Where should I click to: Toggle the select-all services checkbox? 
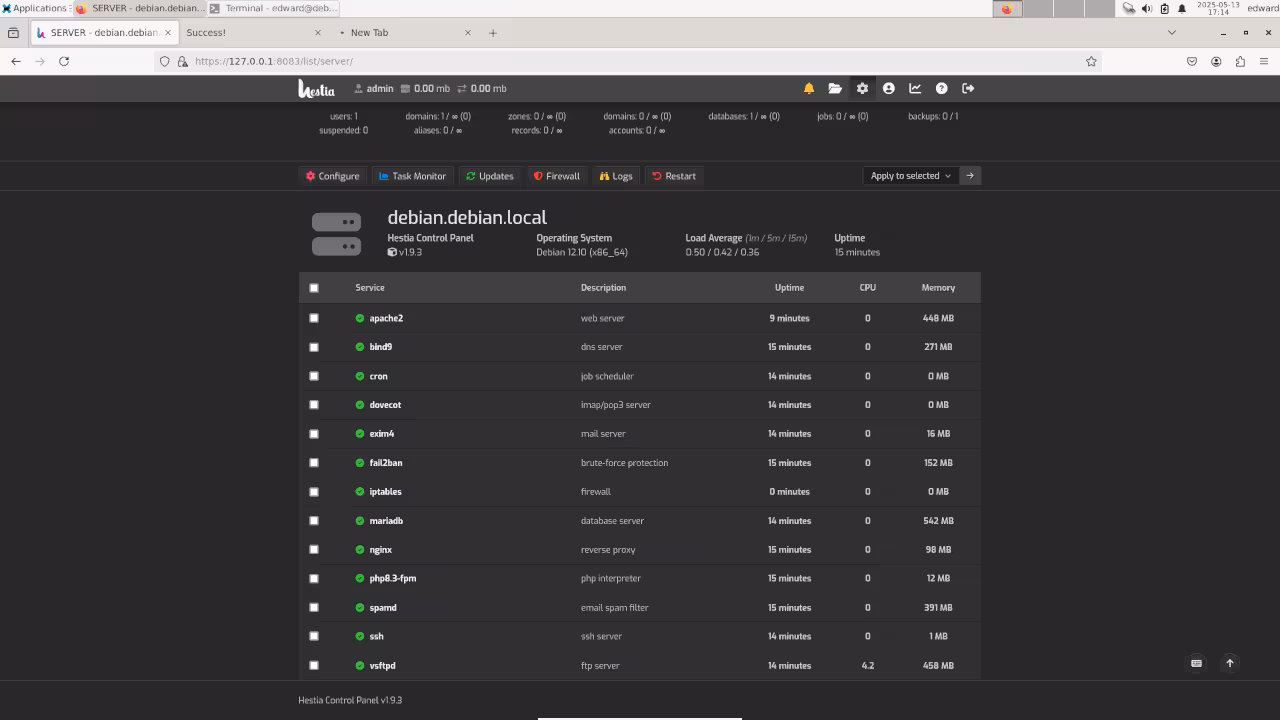click(314, 288)
